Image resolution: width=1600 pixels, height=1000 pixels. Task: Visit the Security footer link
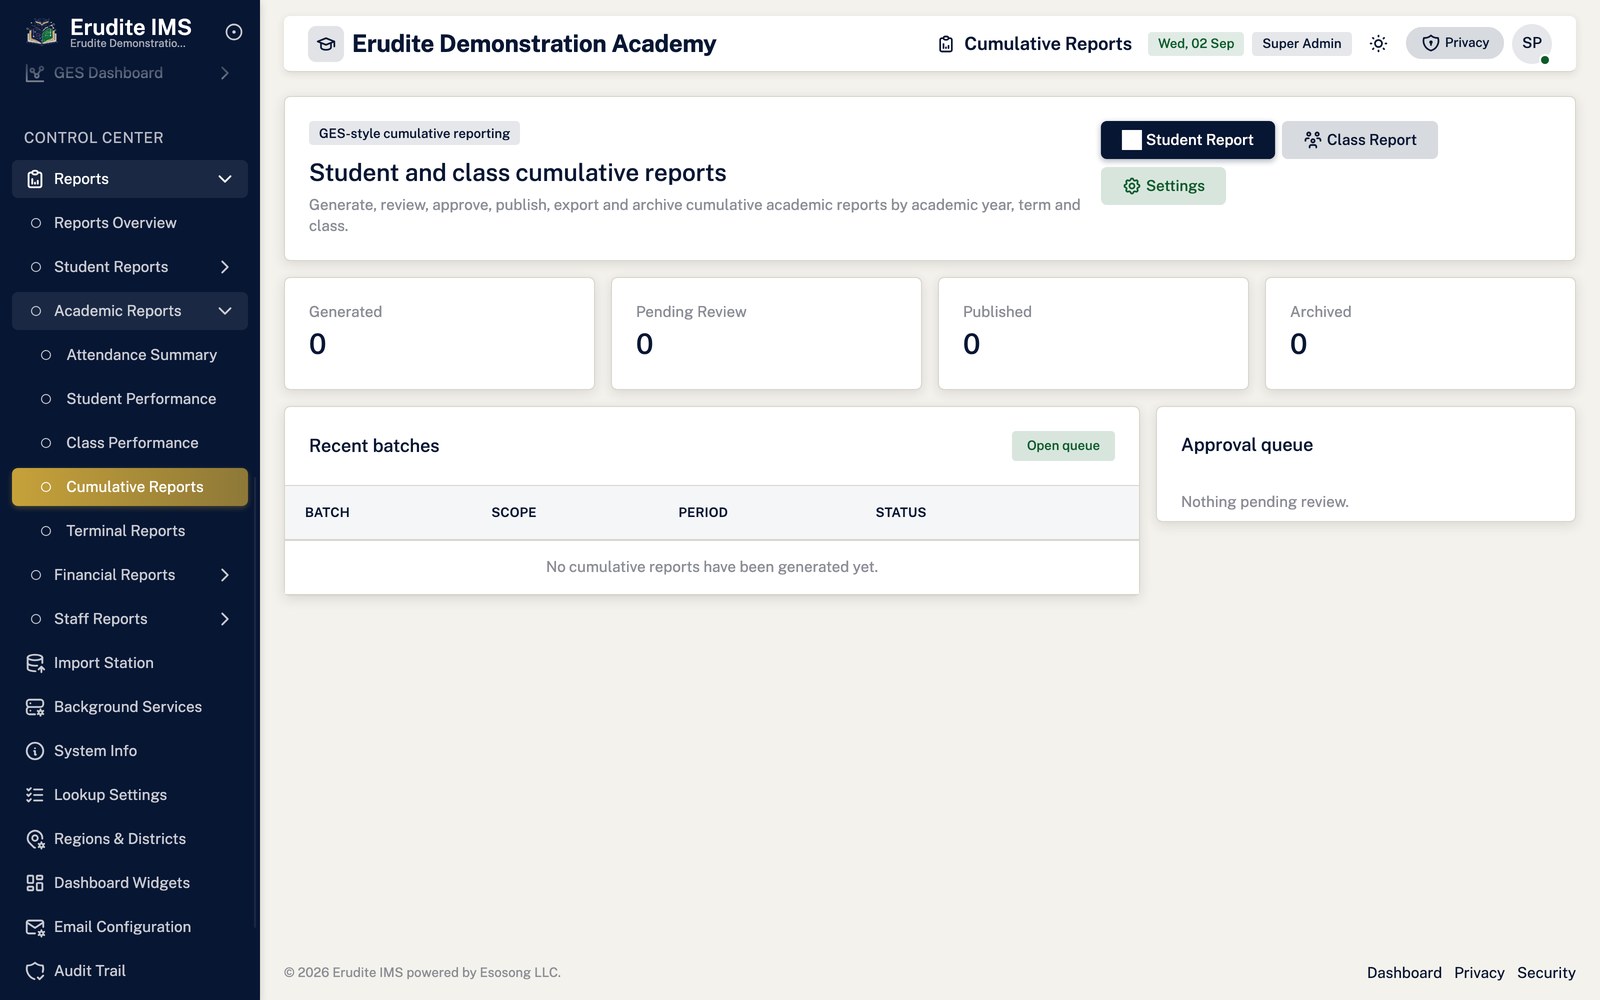[1546, 973]
